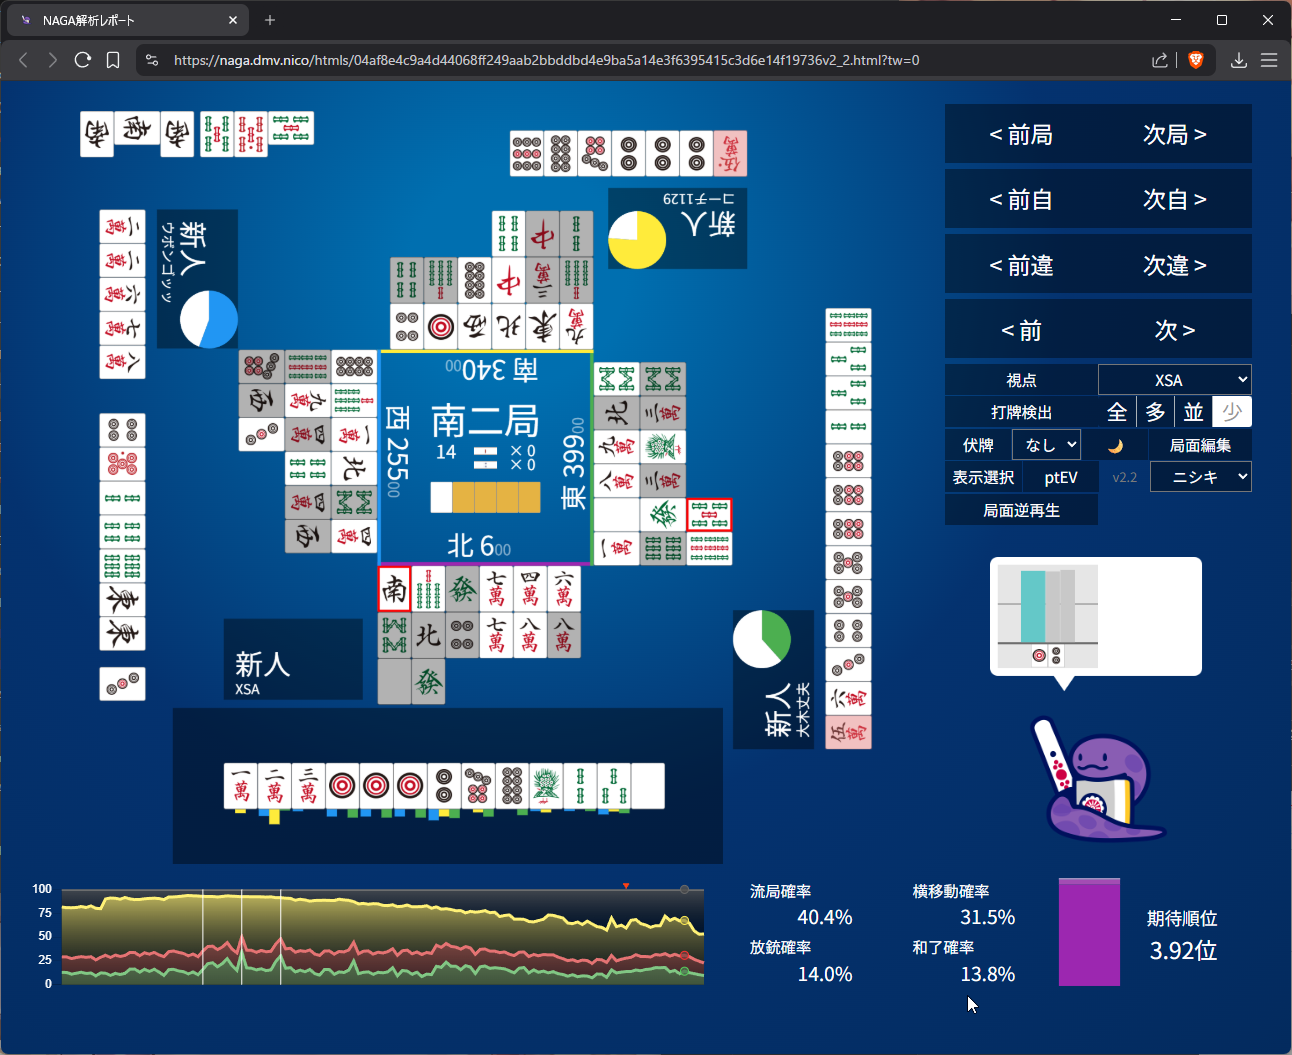
Task: Expand the 伏牌 dropdown set to なし
Action: click(x=1046, y=445)
